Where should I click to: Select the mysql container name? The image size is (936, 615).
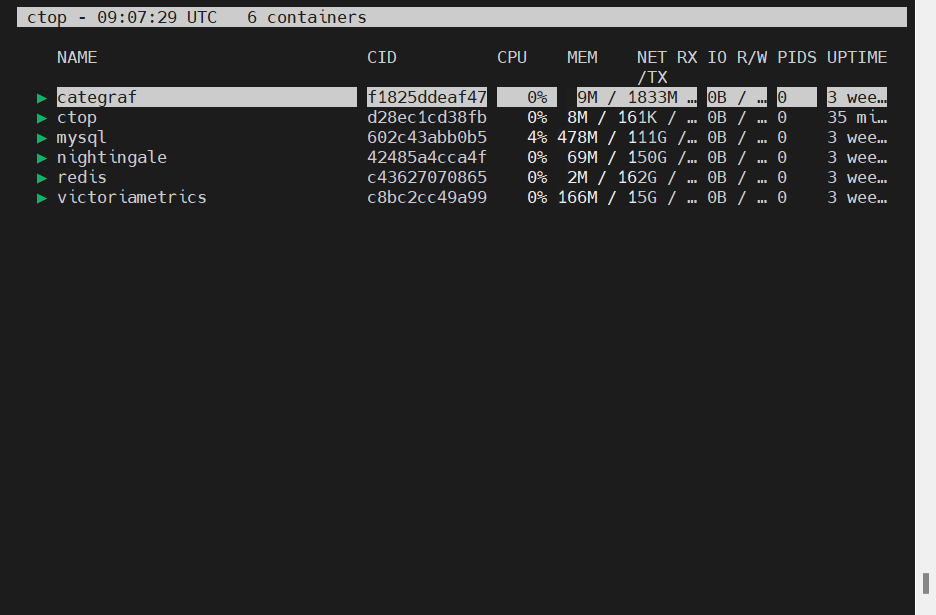pos(81,137)
